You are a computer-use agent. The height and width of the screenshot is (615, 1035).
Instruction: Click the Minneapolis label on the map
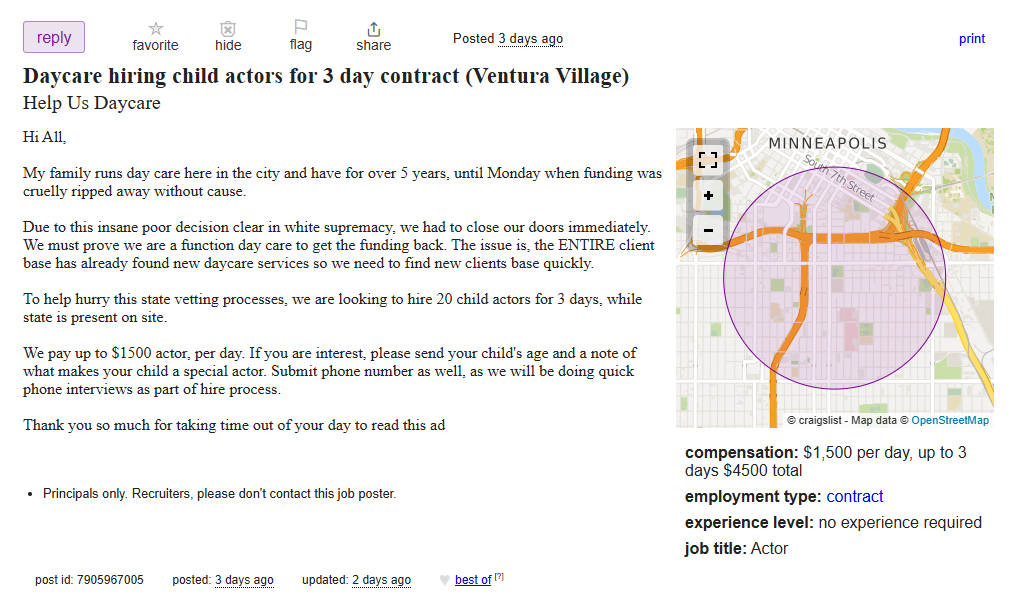(827, 144)
